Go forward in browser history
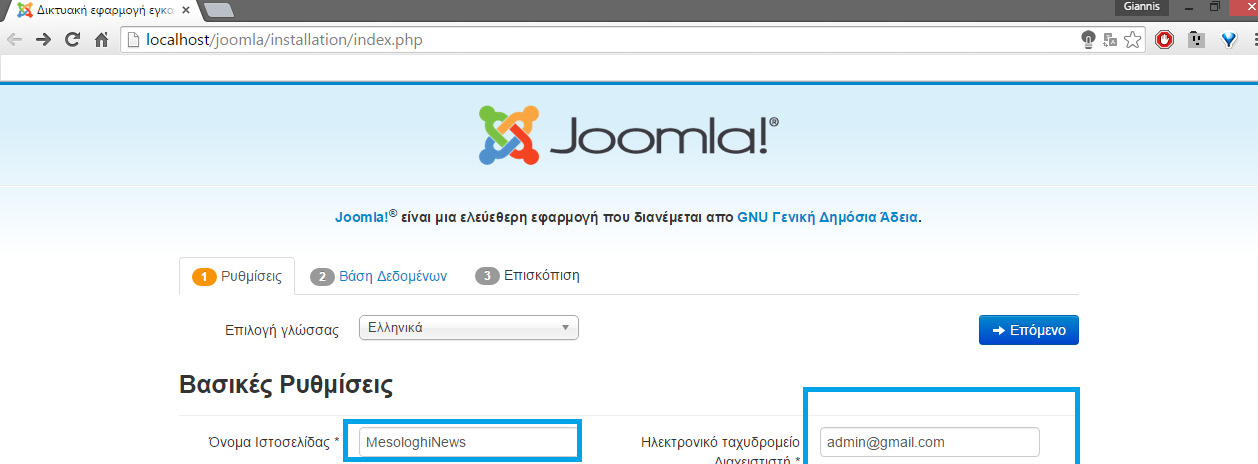The width and height of the screenshot is (1258, 464). (x=43, y=40)
